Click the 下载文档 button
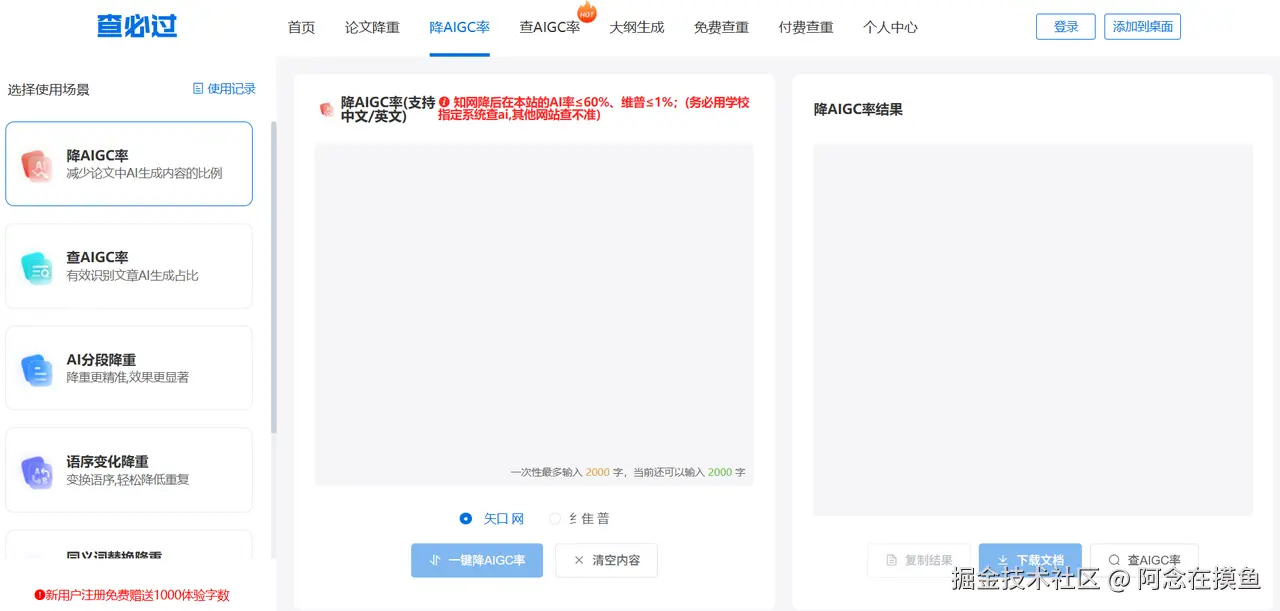 1030,561
